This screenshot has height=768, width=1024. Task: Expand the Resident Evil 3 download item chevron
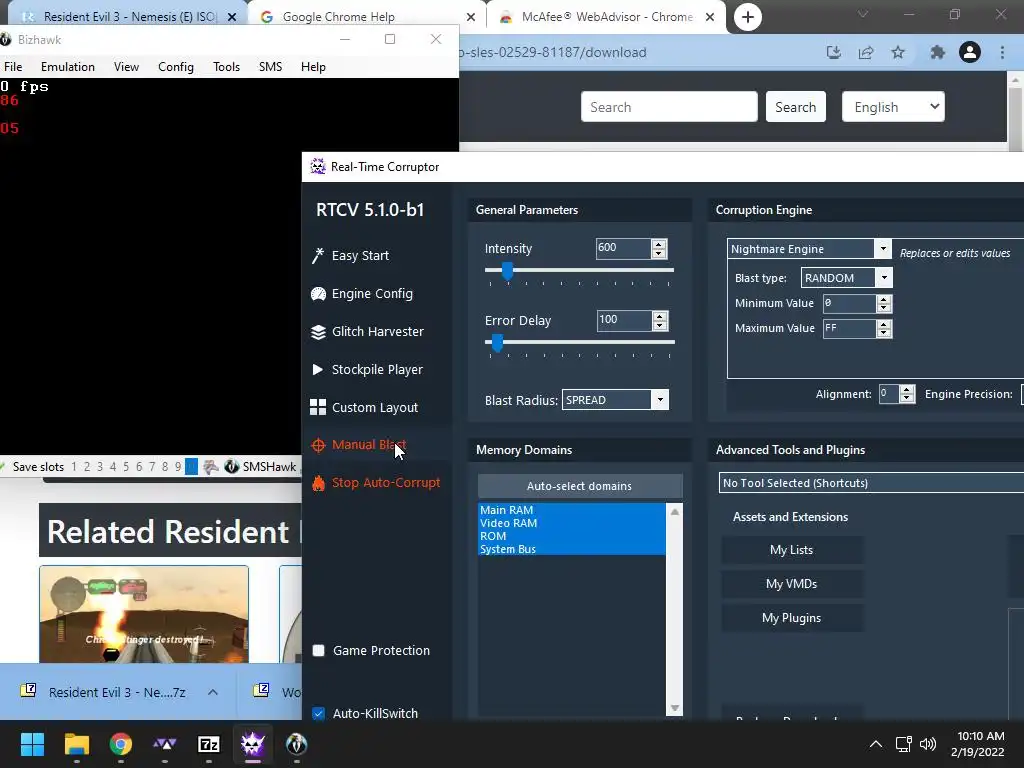point(213,692)
